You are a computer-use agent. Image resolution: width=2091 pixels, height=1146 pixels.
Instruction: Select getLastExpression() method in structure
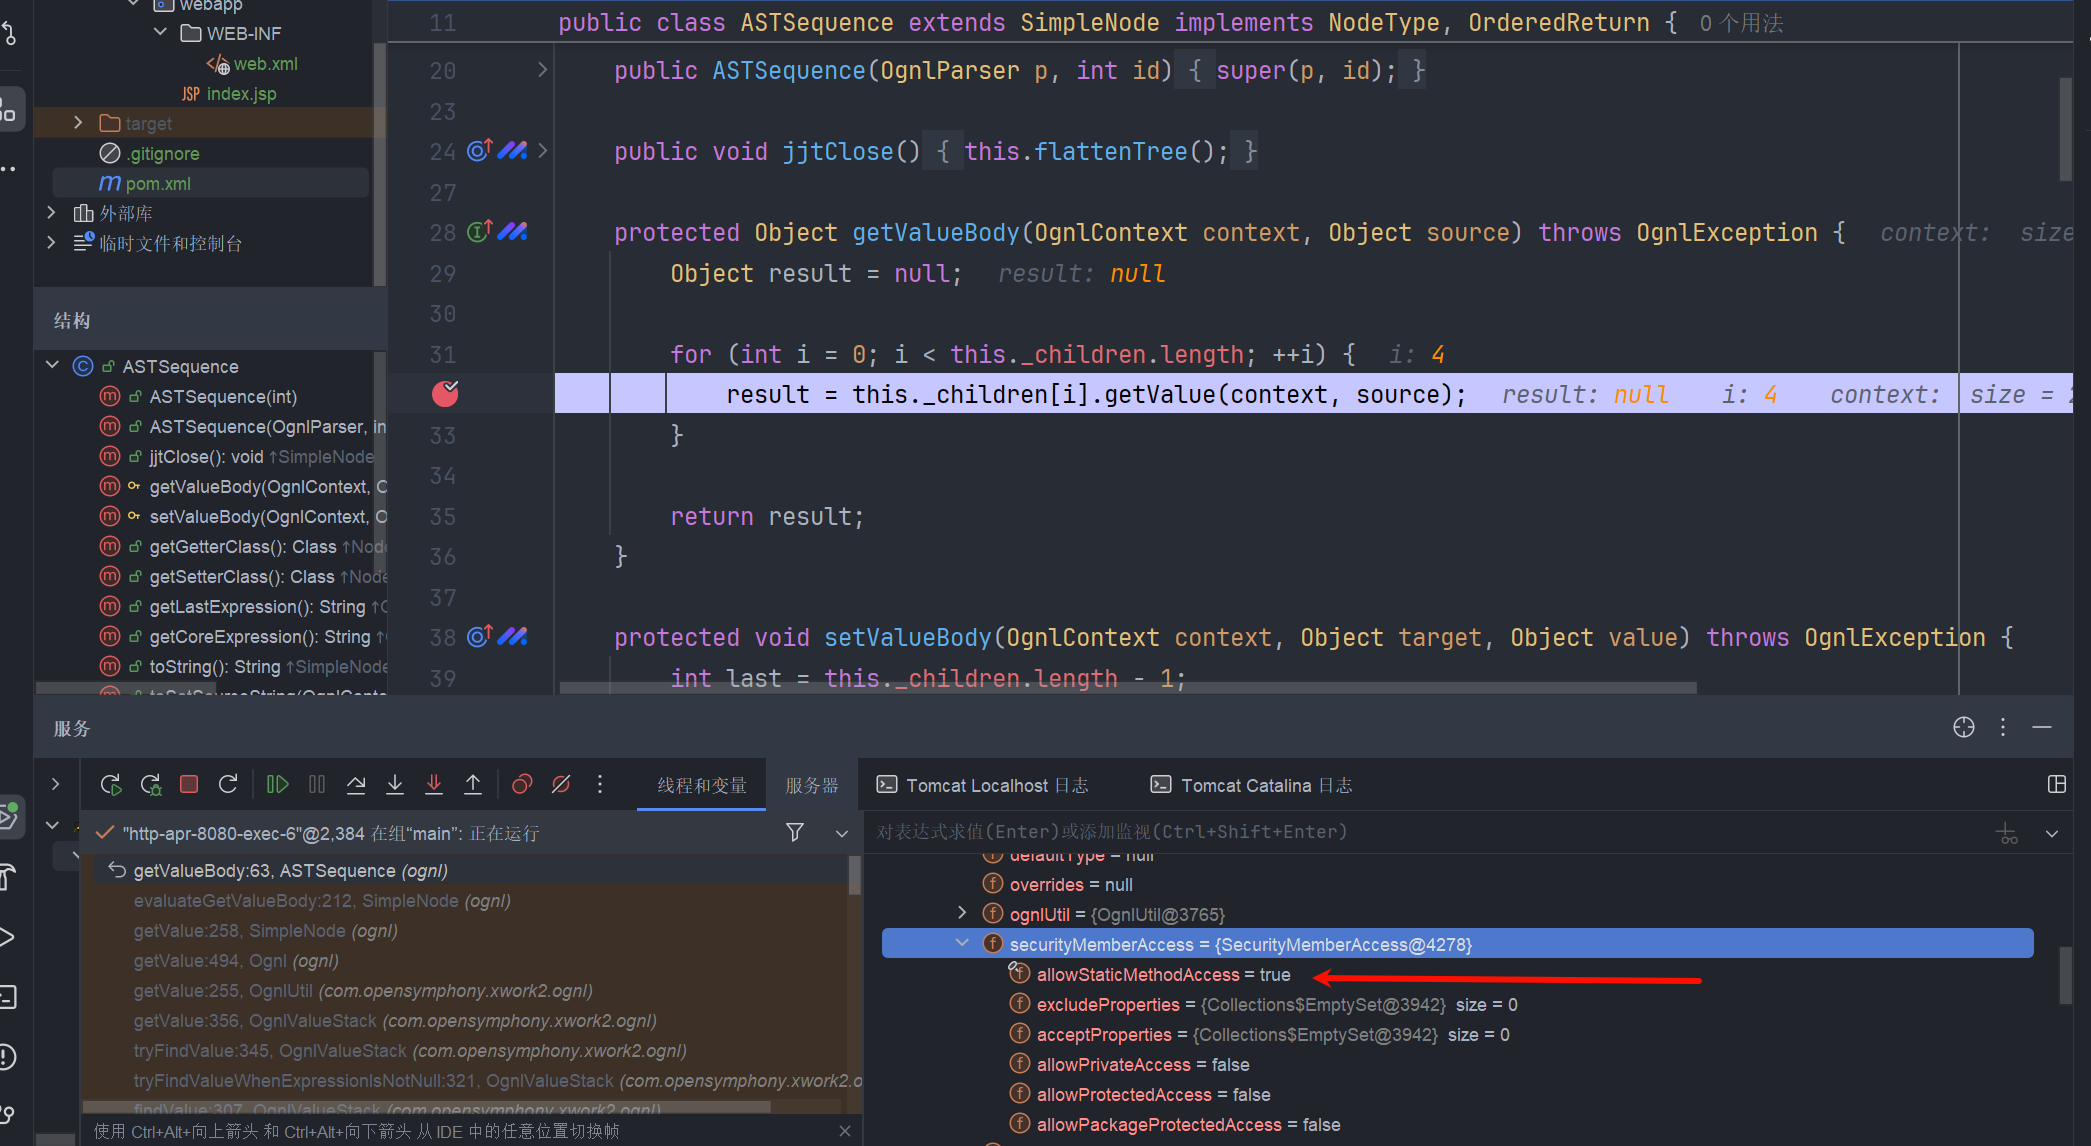257,607
